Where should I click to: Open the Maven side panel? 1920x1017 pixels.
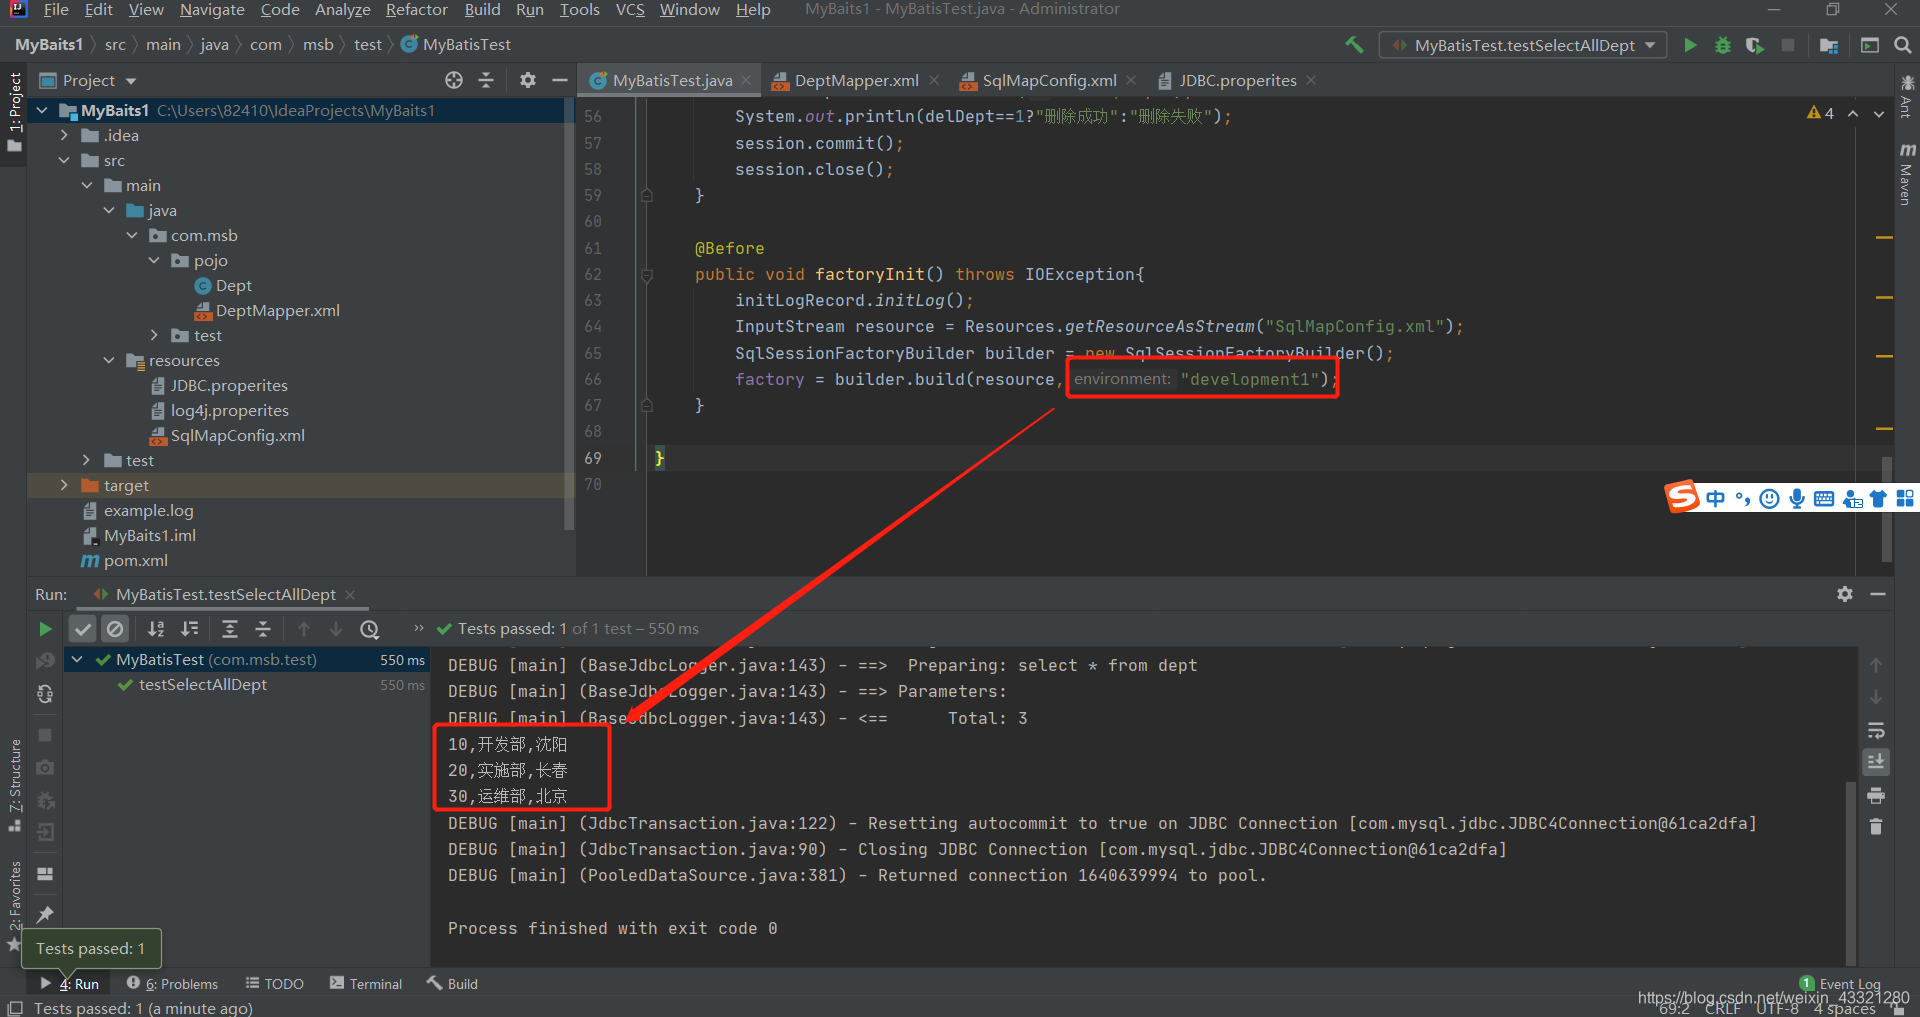click(x=1906, y=175)
